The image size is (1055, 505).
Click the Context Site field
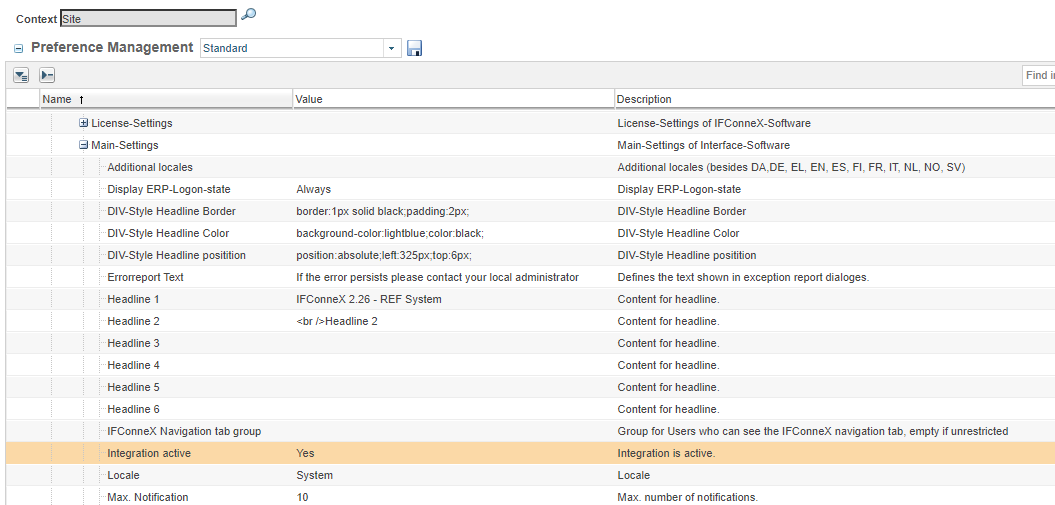(148, 18)
